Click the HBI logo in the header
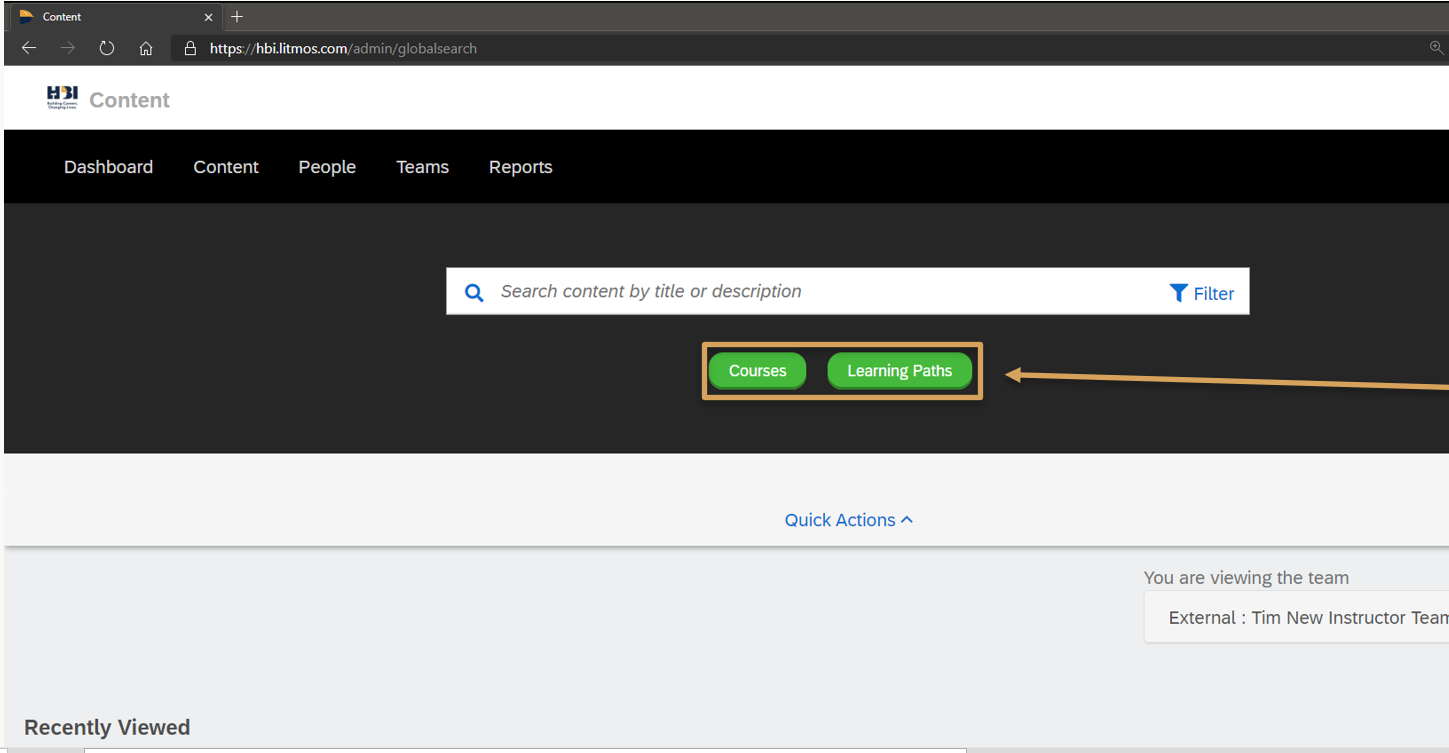This screenshot has height=753, width=1449. point(62,97)
